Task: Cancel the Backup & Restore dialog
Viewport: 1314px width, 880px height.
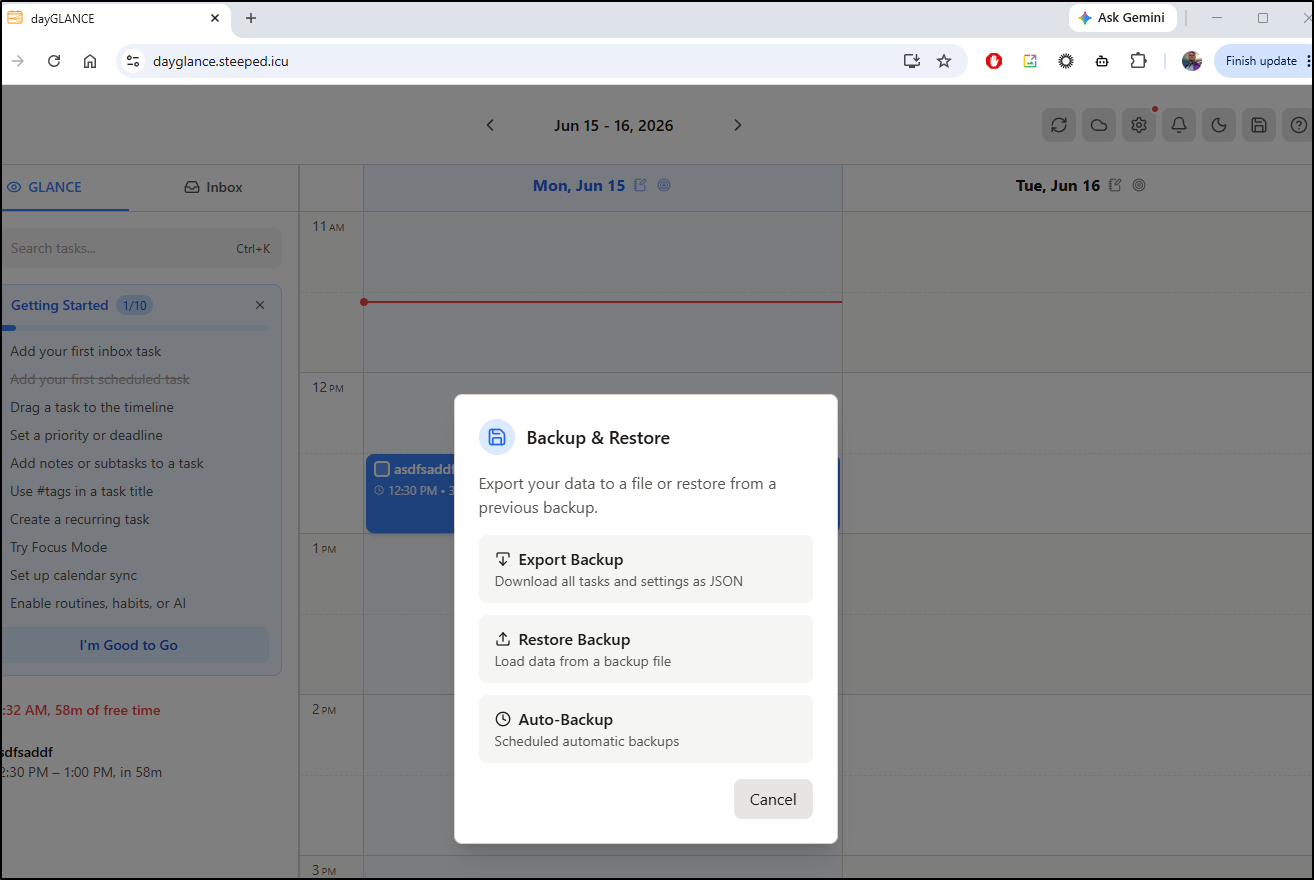Action: point(773,799)
